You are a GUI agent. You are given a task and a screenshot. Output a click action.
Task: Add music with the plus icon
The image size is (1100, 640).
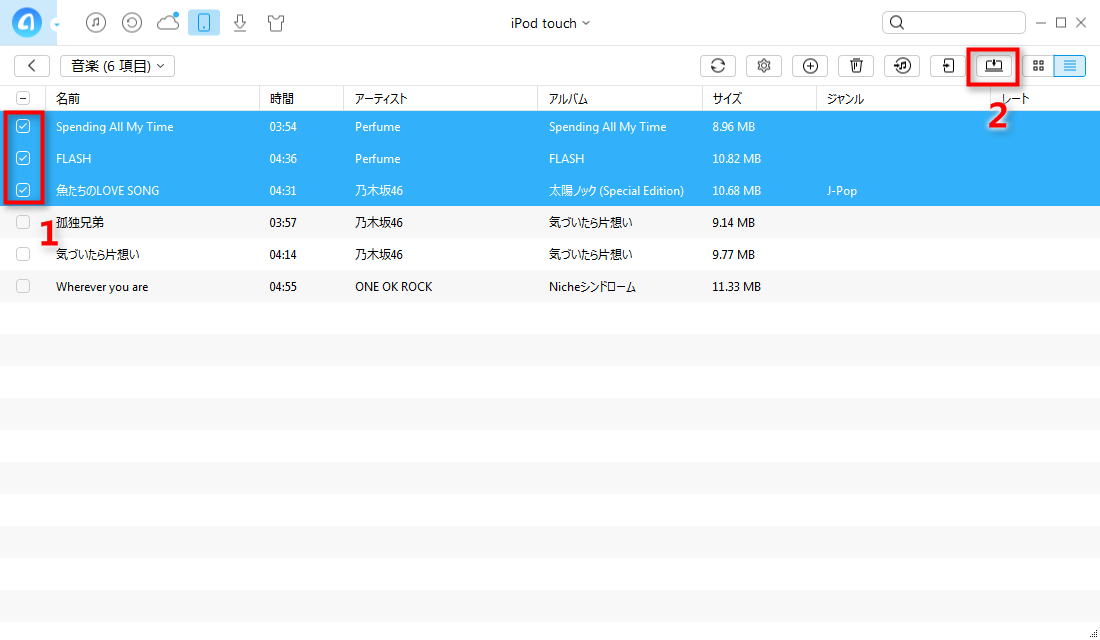coord(810,66)
